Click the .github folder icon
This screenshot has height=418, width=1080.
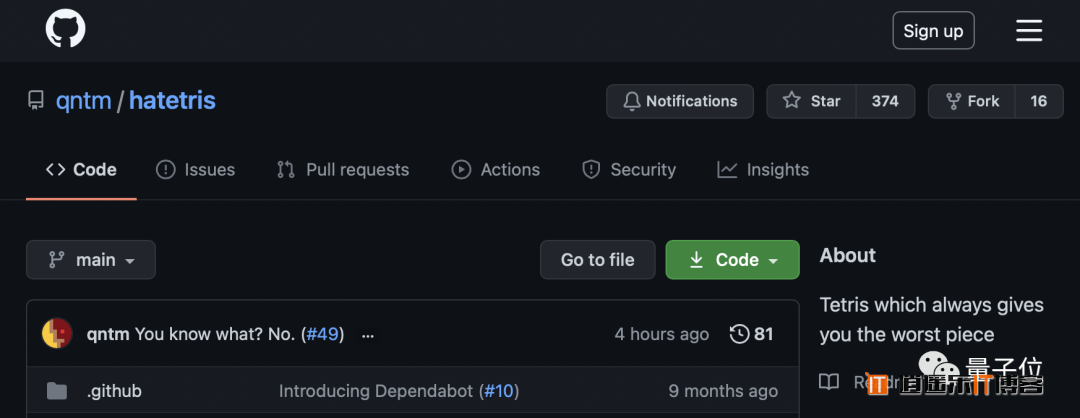coord(56,391)
